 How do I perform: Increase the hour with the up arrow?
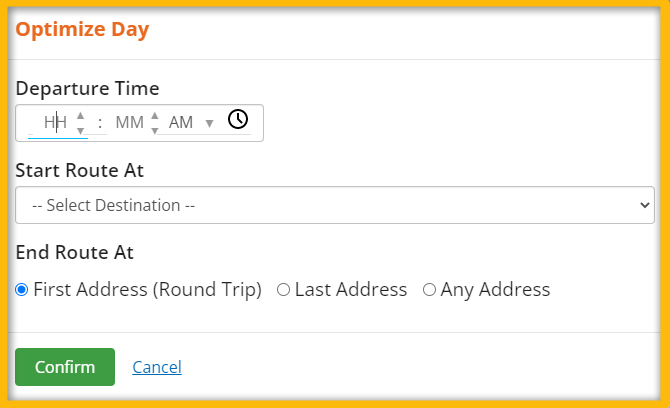point(80,115)
